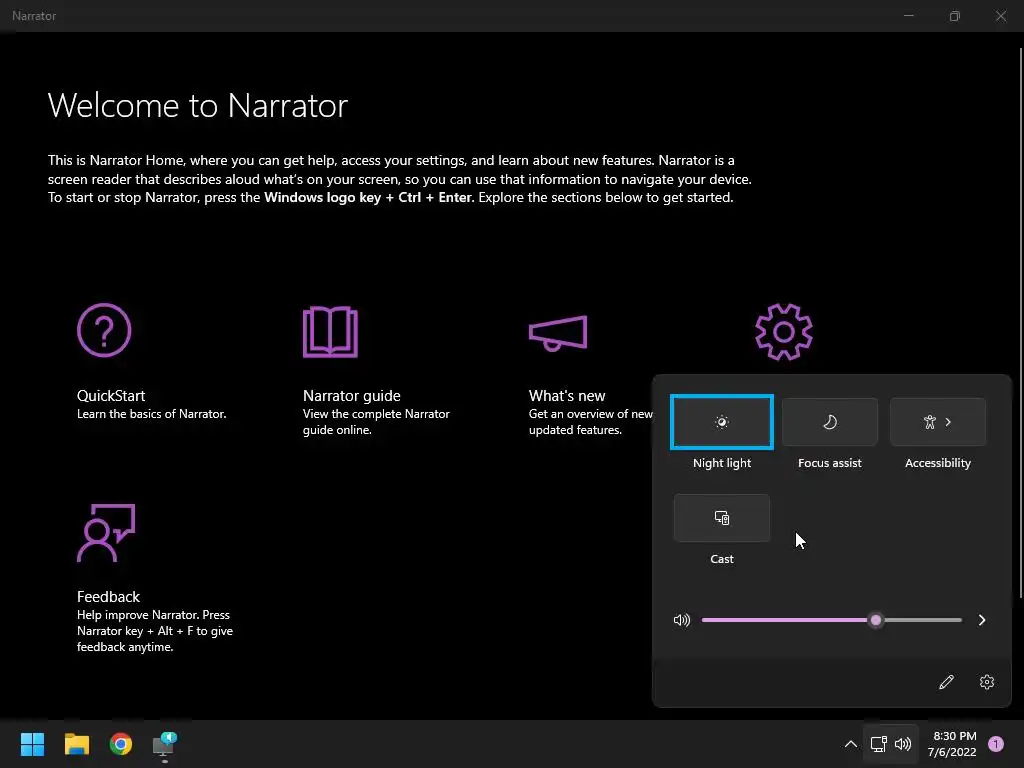Click the Narrator window vertical scrollbar
This screenshot has width=1024, height=768.
[x=1021, y=323]
